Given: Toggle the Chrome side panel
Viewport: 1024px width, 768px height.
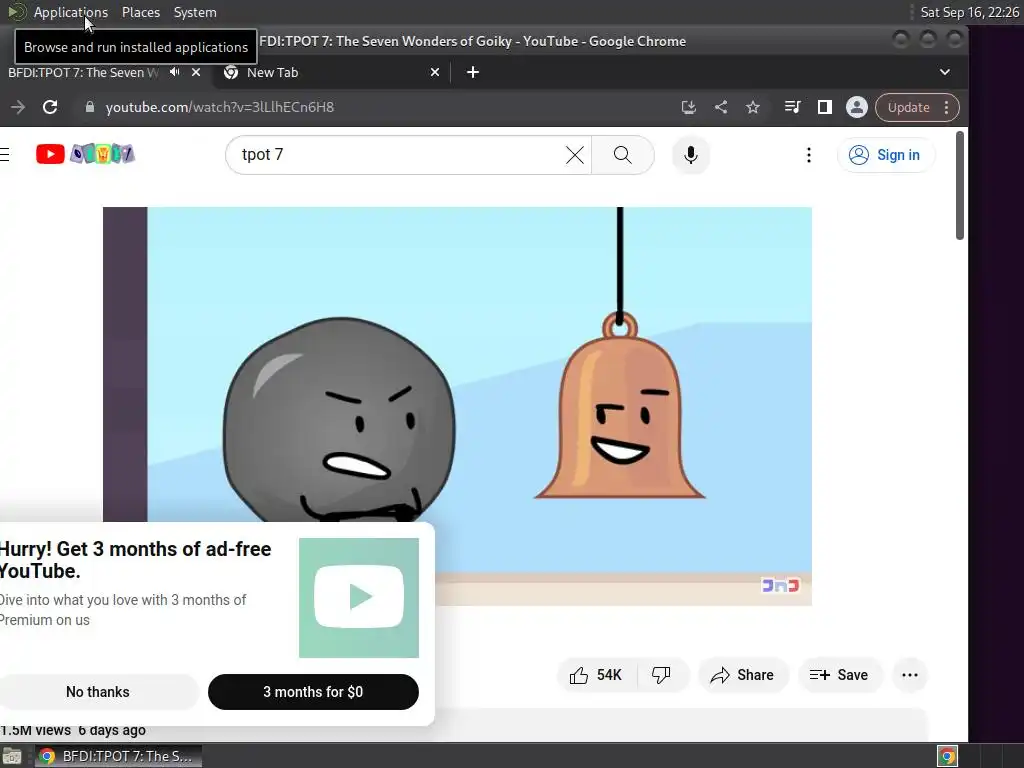Looking at the screenshot, I should click(825, 107).
